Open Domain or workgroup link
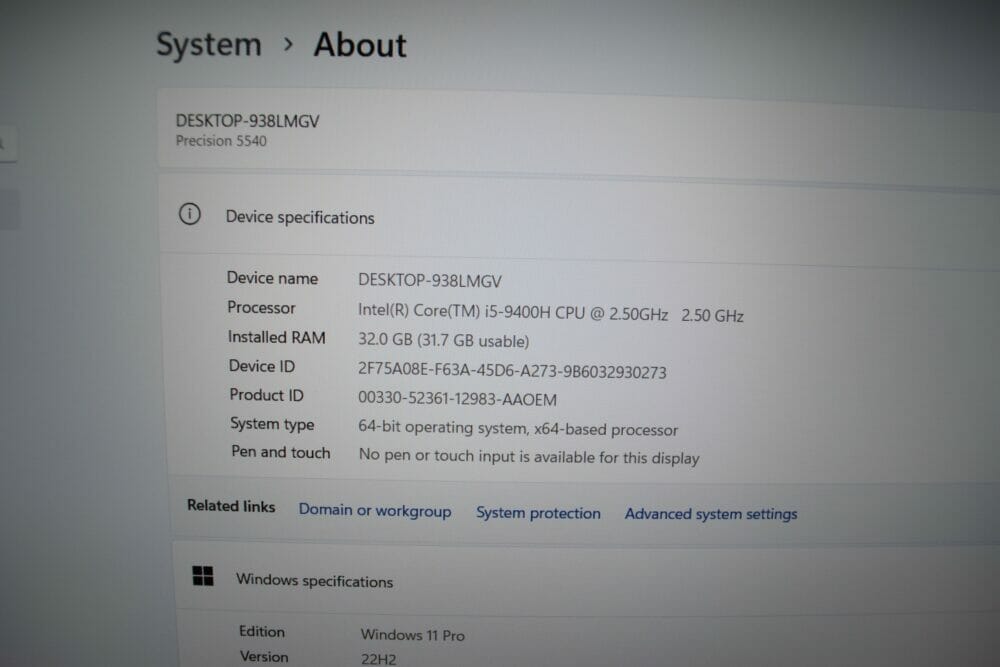Viewport: 1000px width, 667px height. coord(375,511)
